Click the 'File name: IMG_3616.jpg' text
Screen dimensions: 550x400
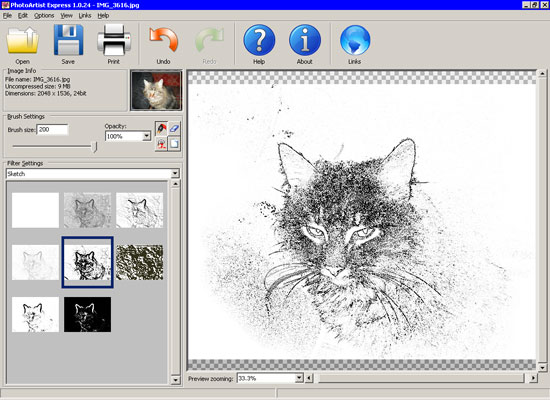[37, 79]
